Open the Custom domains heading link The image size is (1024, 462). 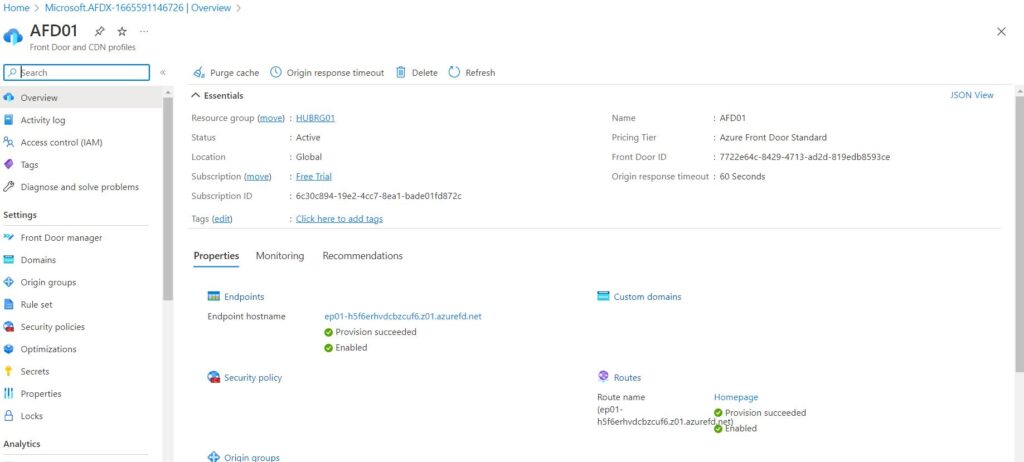coord(647,297)
